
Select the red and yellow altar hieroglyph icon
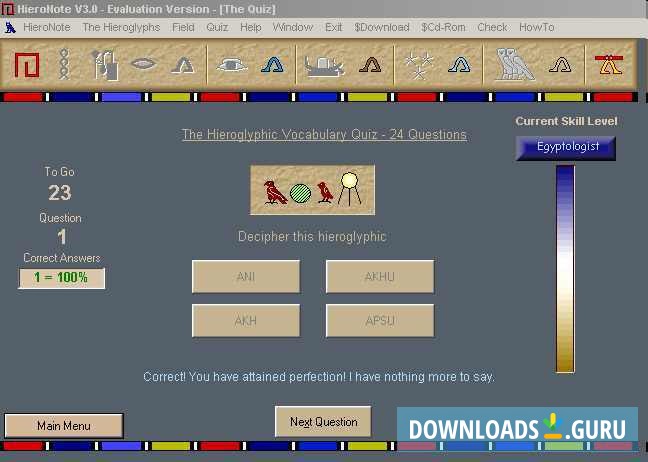(x=609, y=65)
